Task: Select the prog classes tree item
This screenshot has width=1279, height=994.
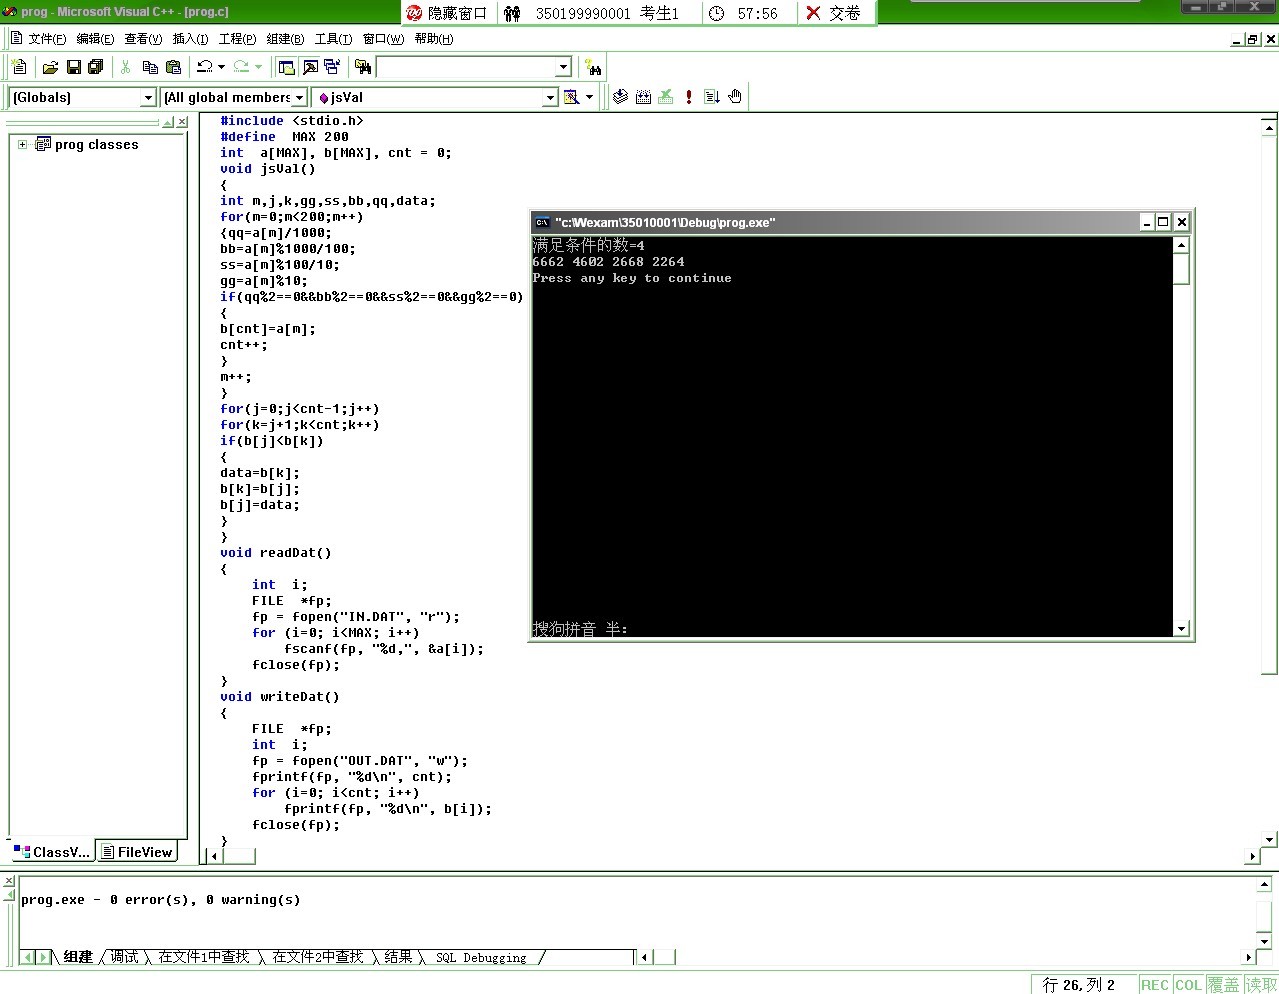Action: point(97,144)
